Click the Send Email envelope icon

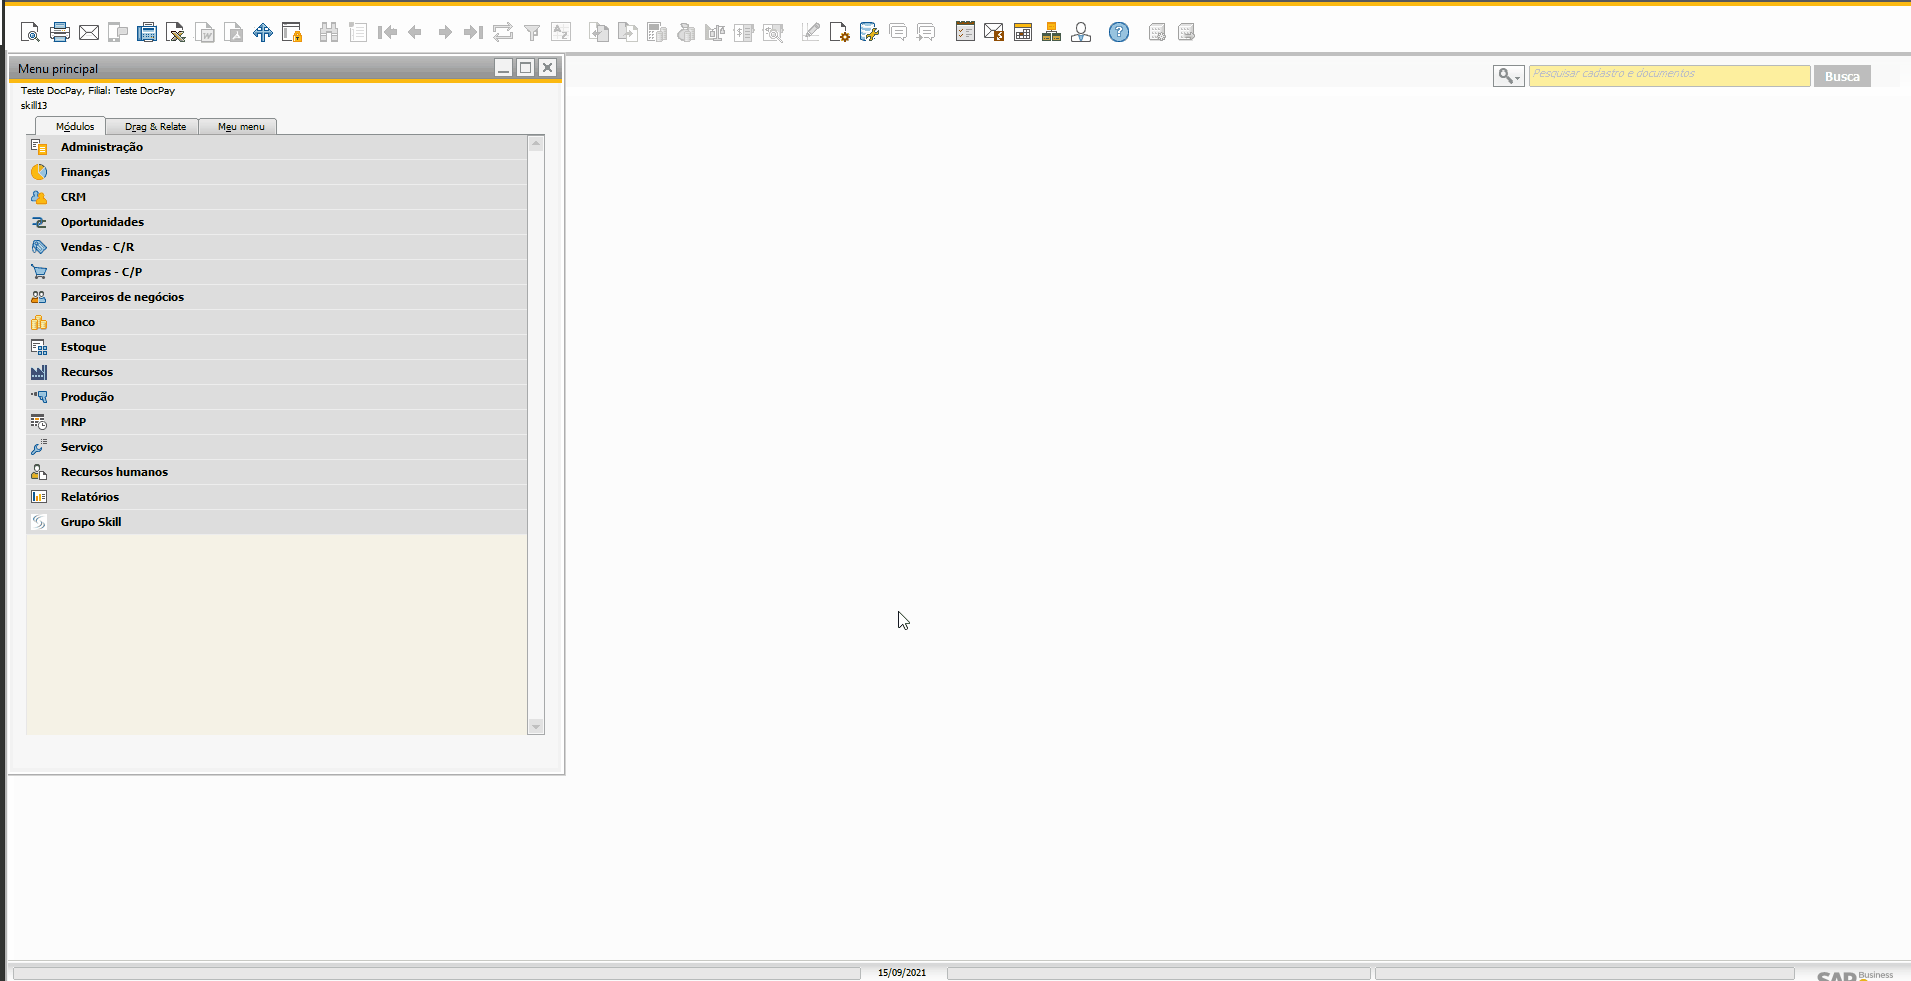89,32
